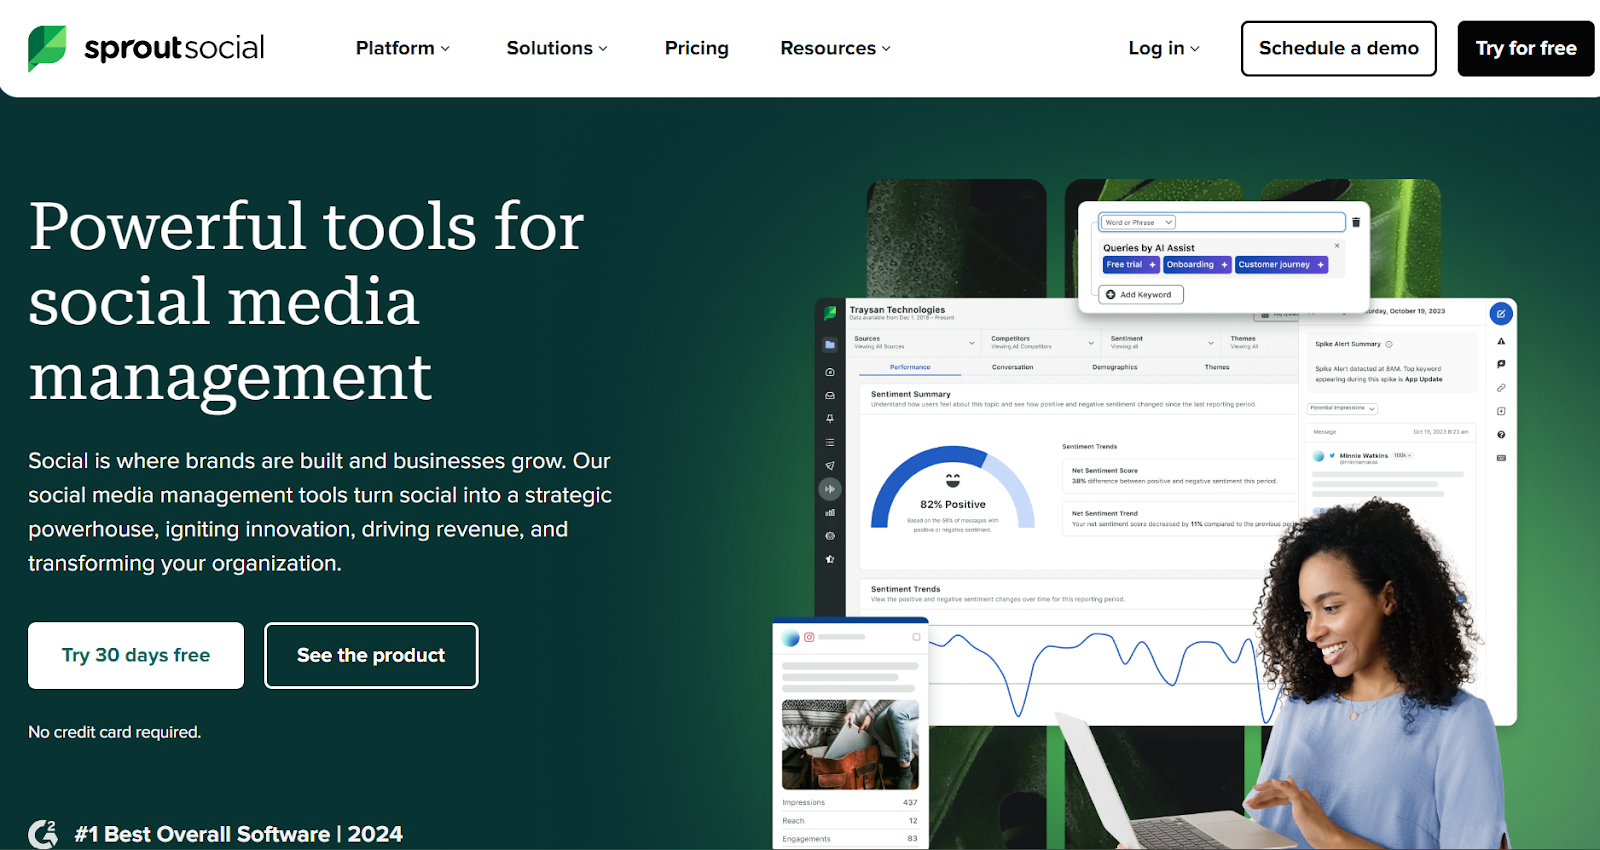This screenshot has width=1600, height=850.
Task: Click See the product button
Action: tap(371, 655)
